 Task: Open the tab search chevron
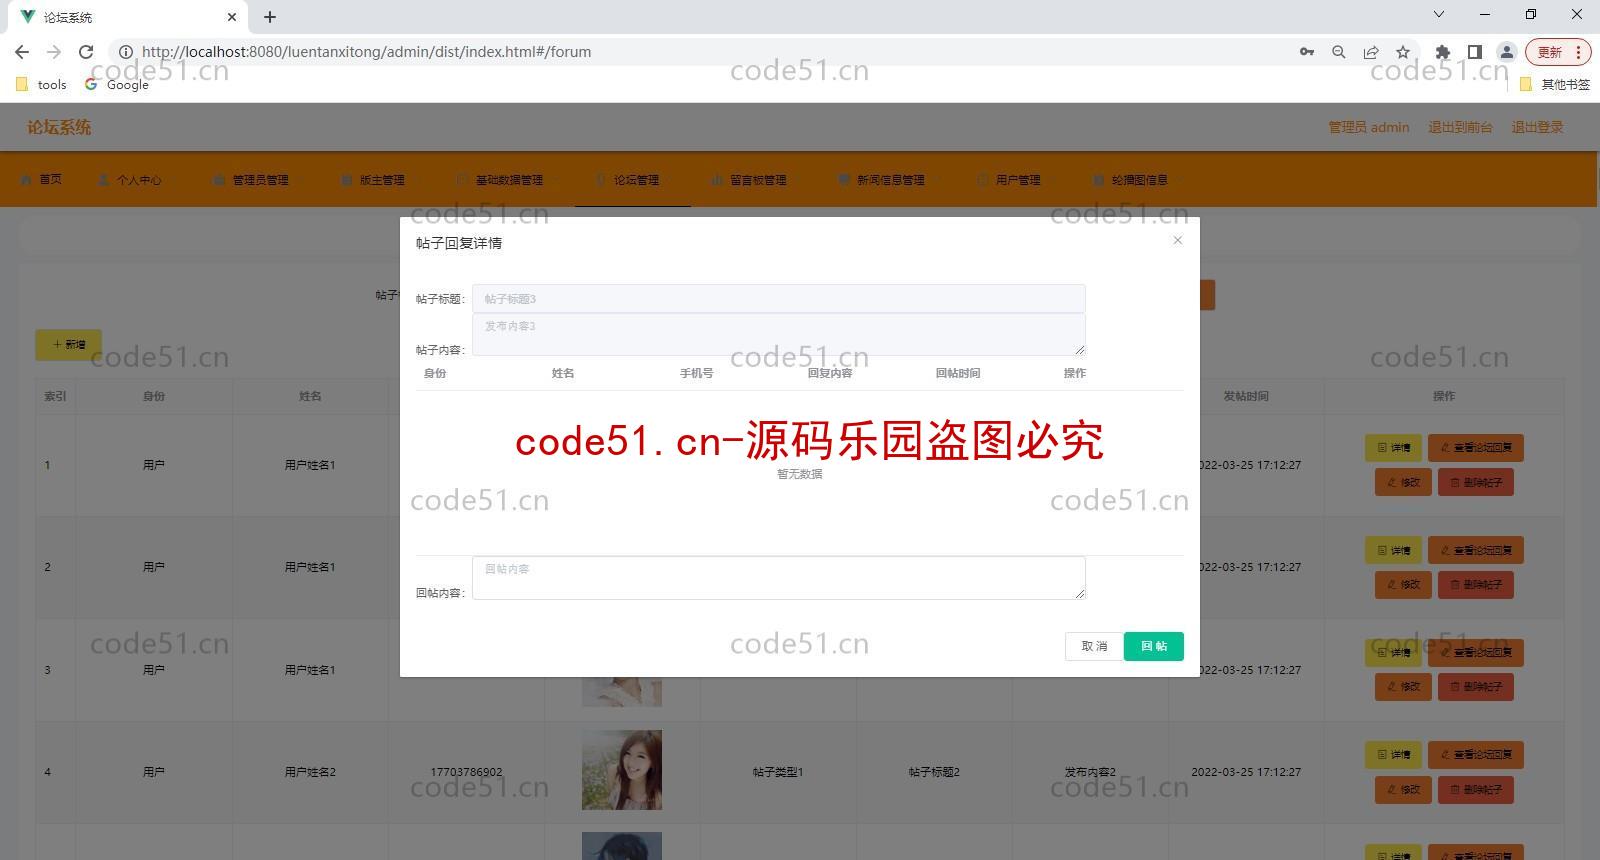[x=1439, y=14]
